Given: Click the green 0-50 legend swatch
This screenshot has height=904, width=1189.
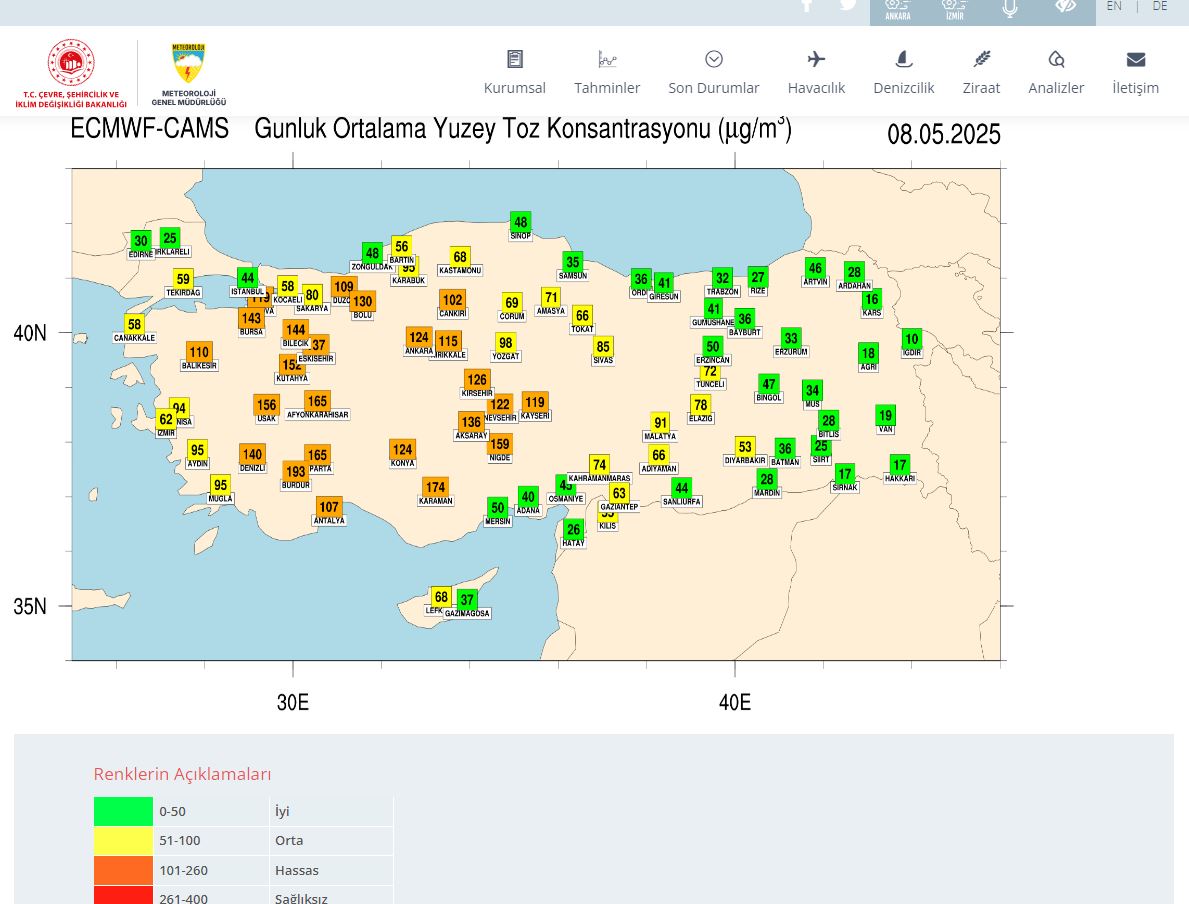Looking at the screenshot, I should (123, 811).
